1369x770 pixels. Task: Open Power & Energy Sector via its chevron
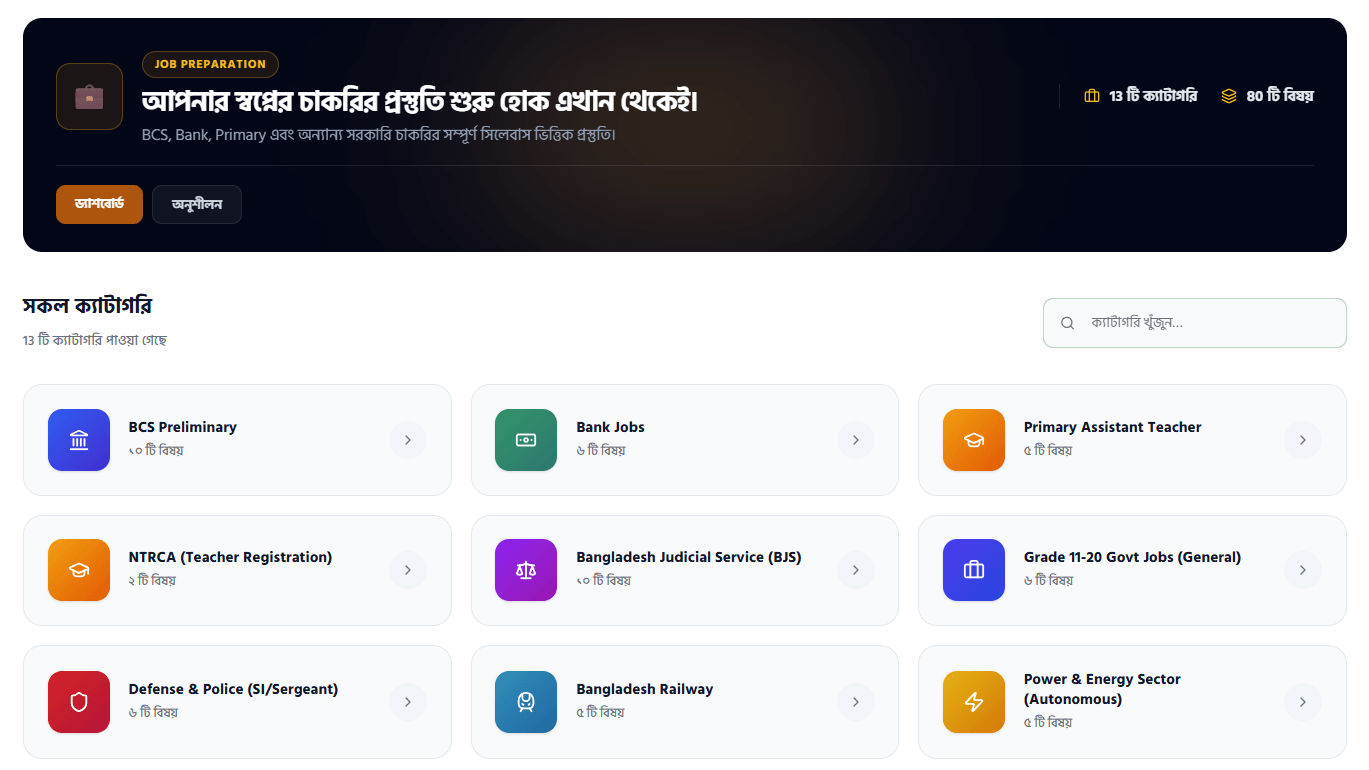pos(1303,702)
